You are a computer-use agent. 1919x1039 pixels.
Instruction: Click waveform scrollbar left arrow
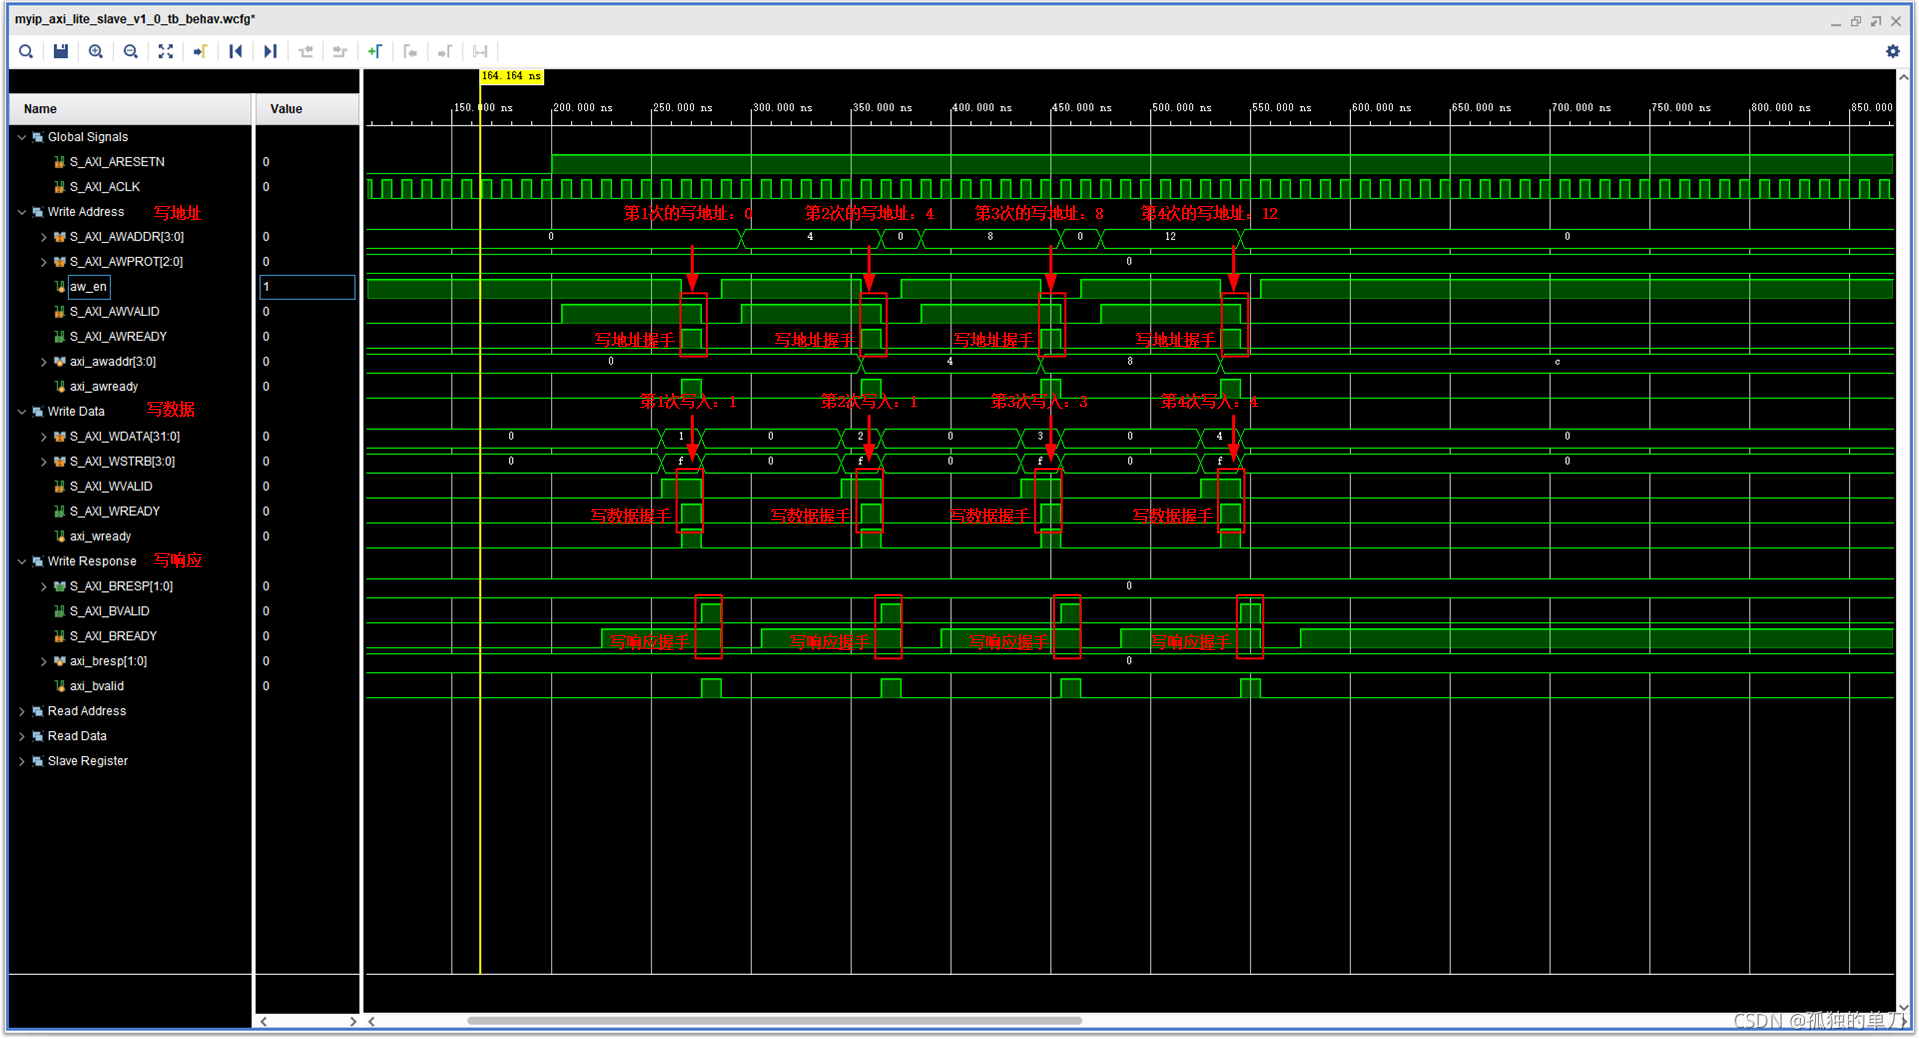pyautogui.click(x=372, y=1021)
